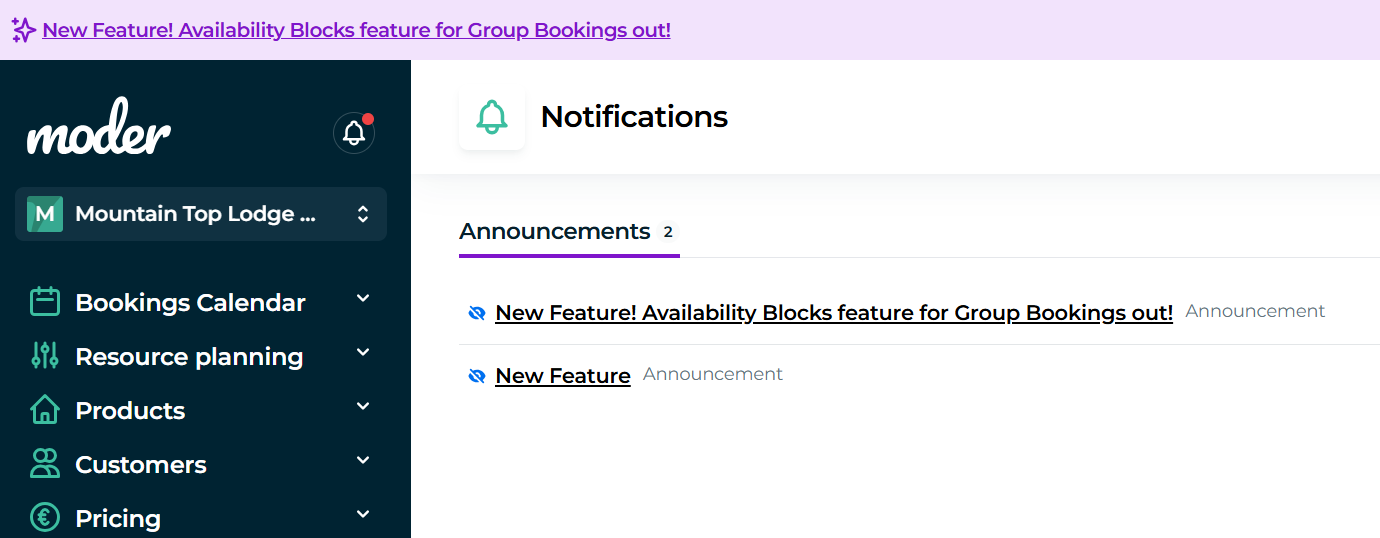Switch to the Announcements tab
Screen dimensions: 1380x538
(569, 233)
